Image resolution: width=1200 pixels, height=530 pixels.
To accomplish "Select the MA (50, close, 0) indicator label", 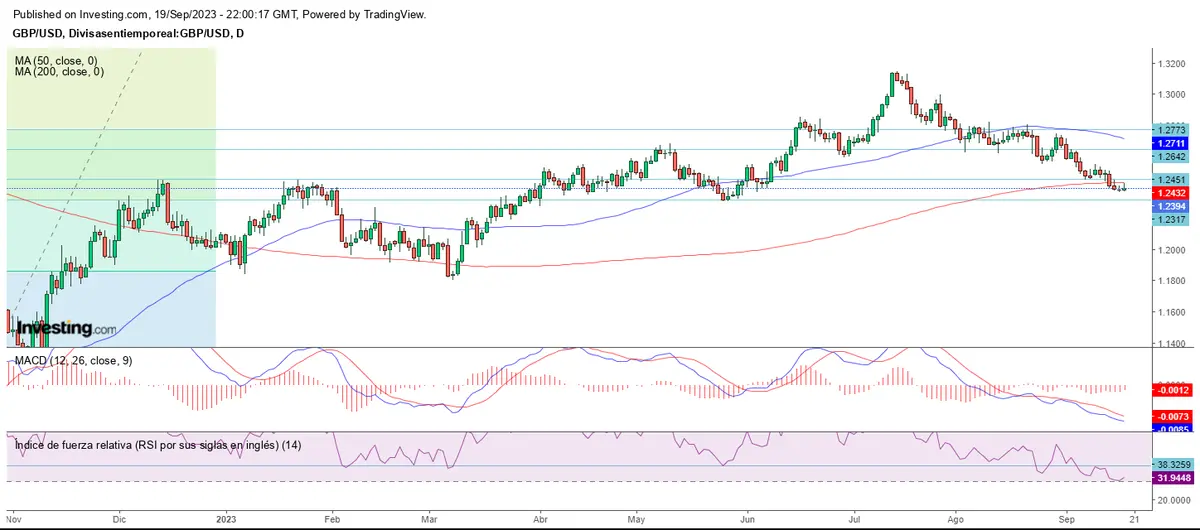I will click(x=59, y=60).
